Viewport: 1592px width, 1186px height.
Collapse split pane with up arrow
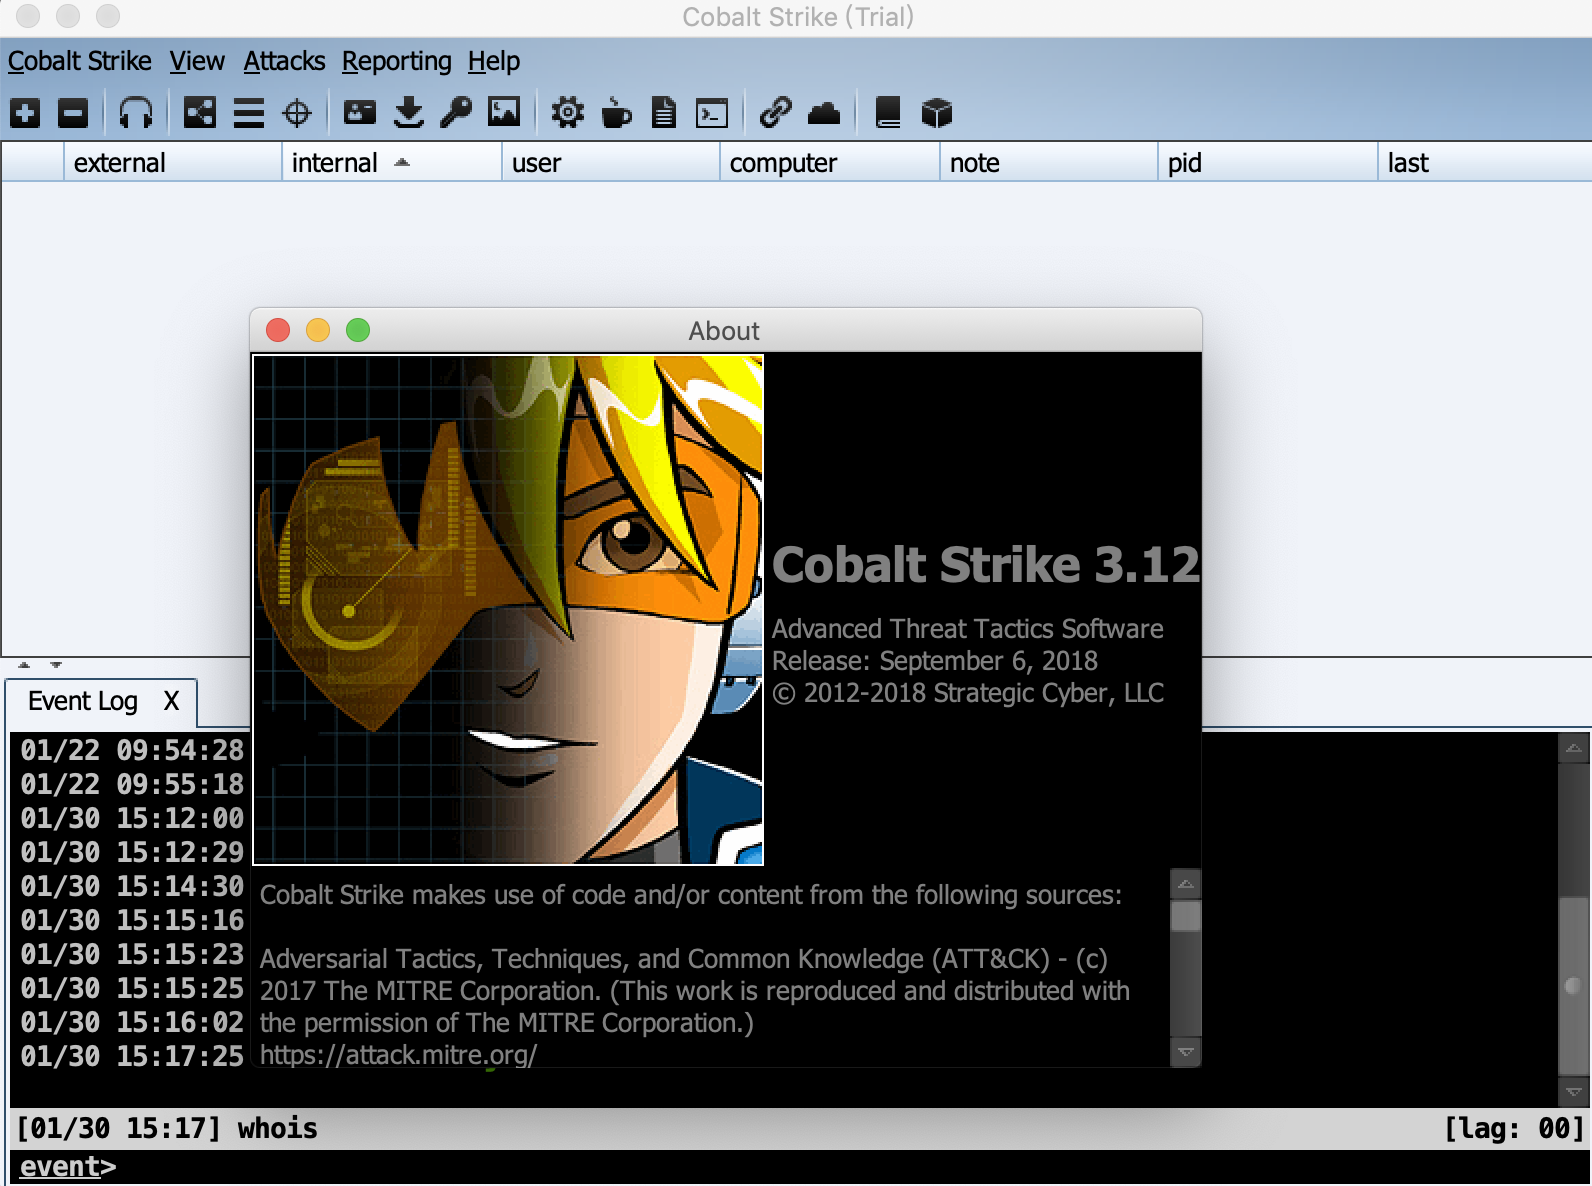click(24, 664)
